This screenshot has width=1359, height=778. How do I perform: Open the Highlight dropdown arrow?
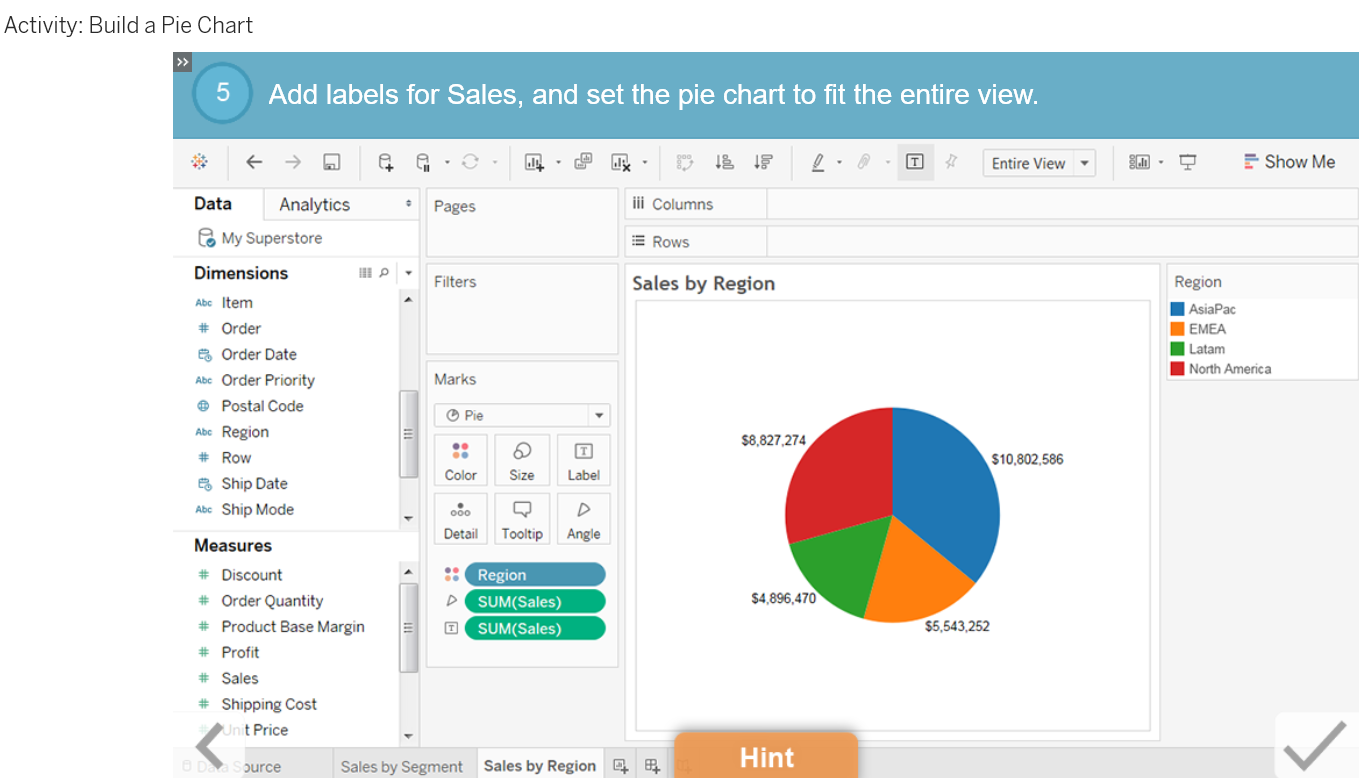point(839,162)
